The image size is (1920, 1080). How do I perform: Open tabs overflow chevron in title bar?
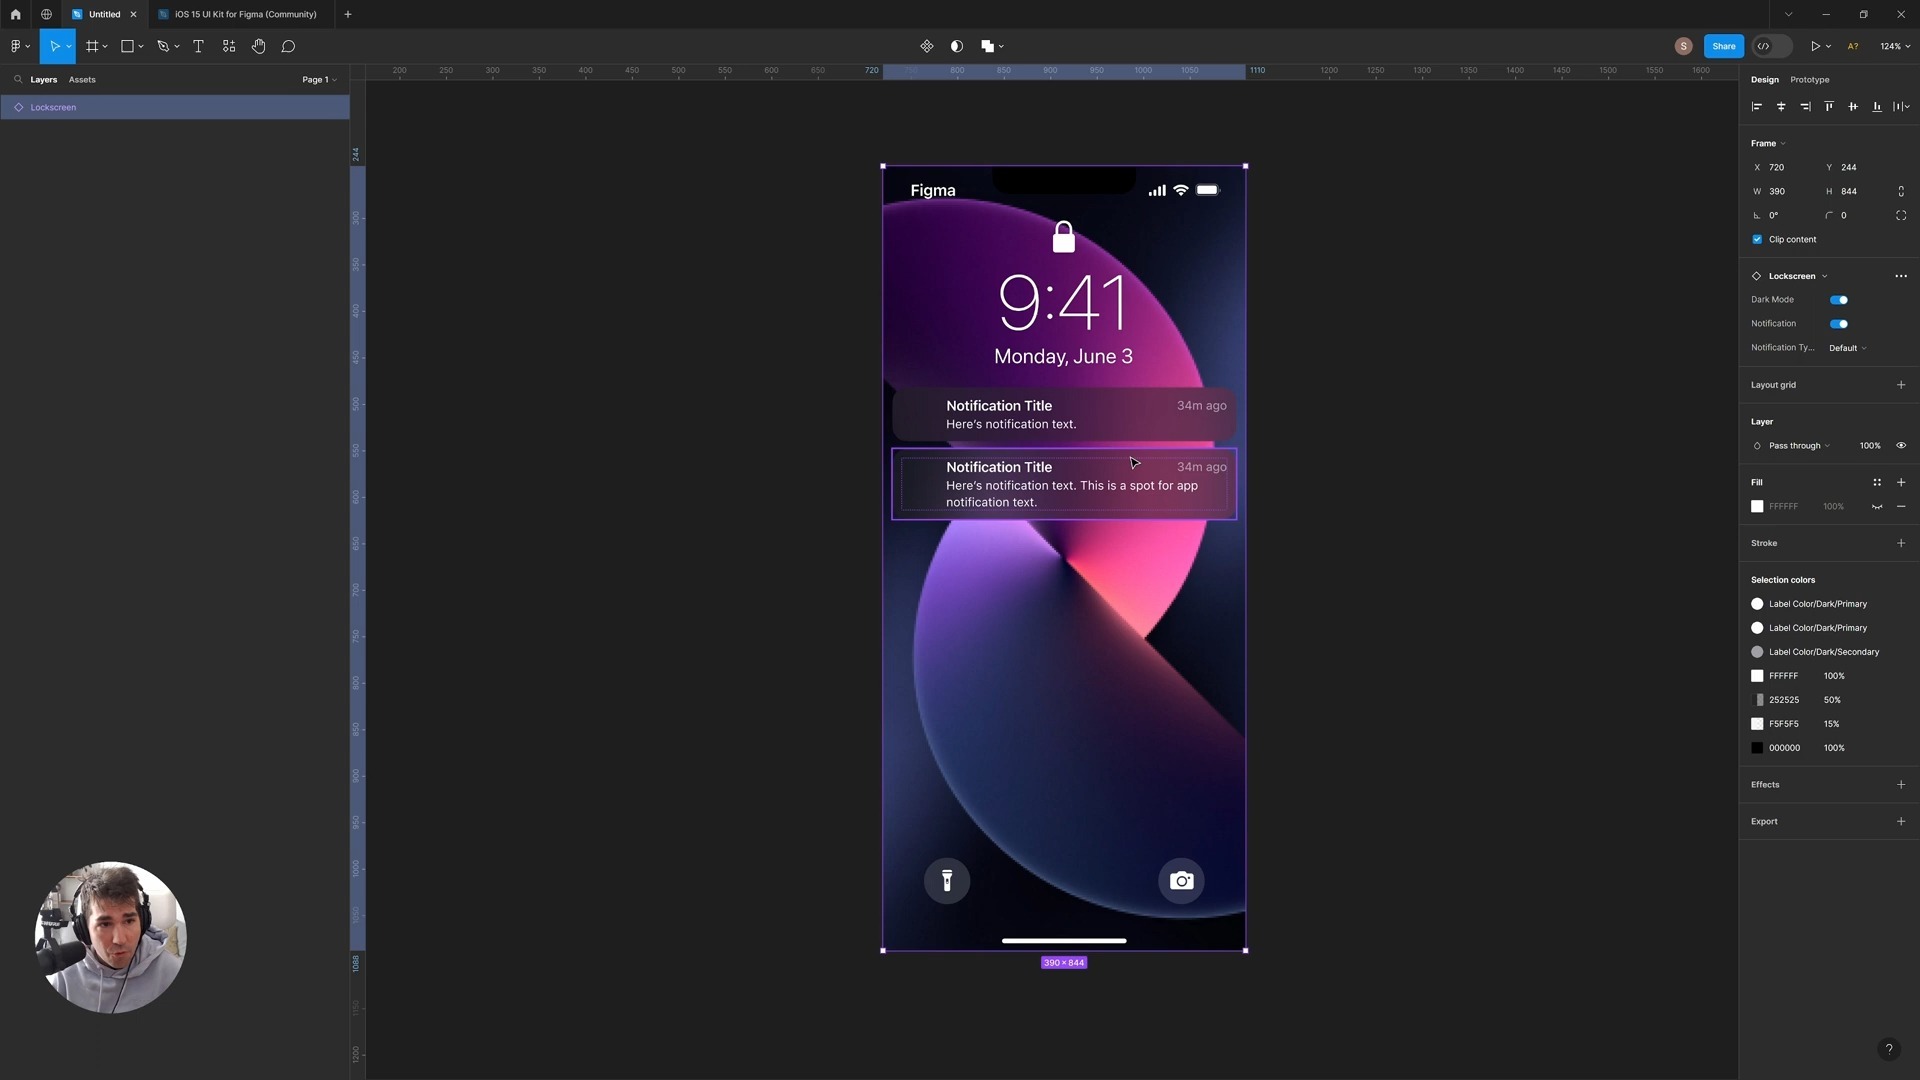click(x=1788, y=14)
